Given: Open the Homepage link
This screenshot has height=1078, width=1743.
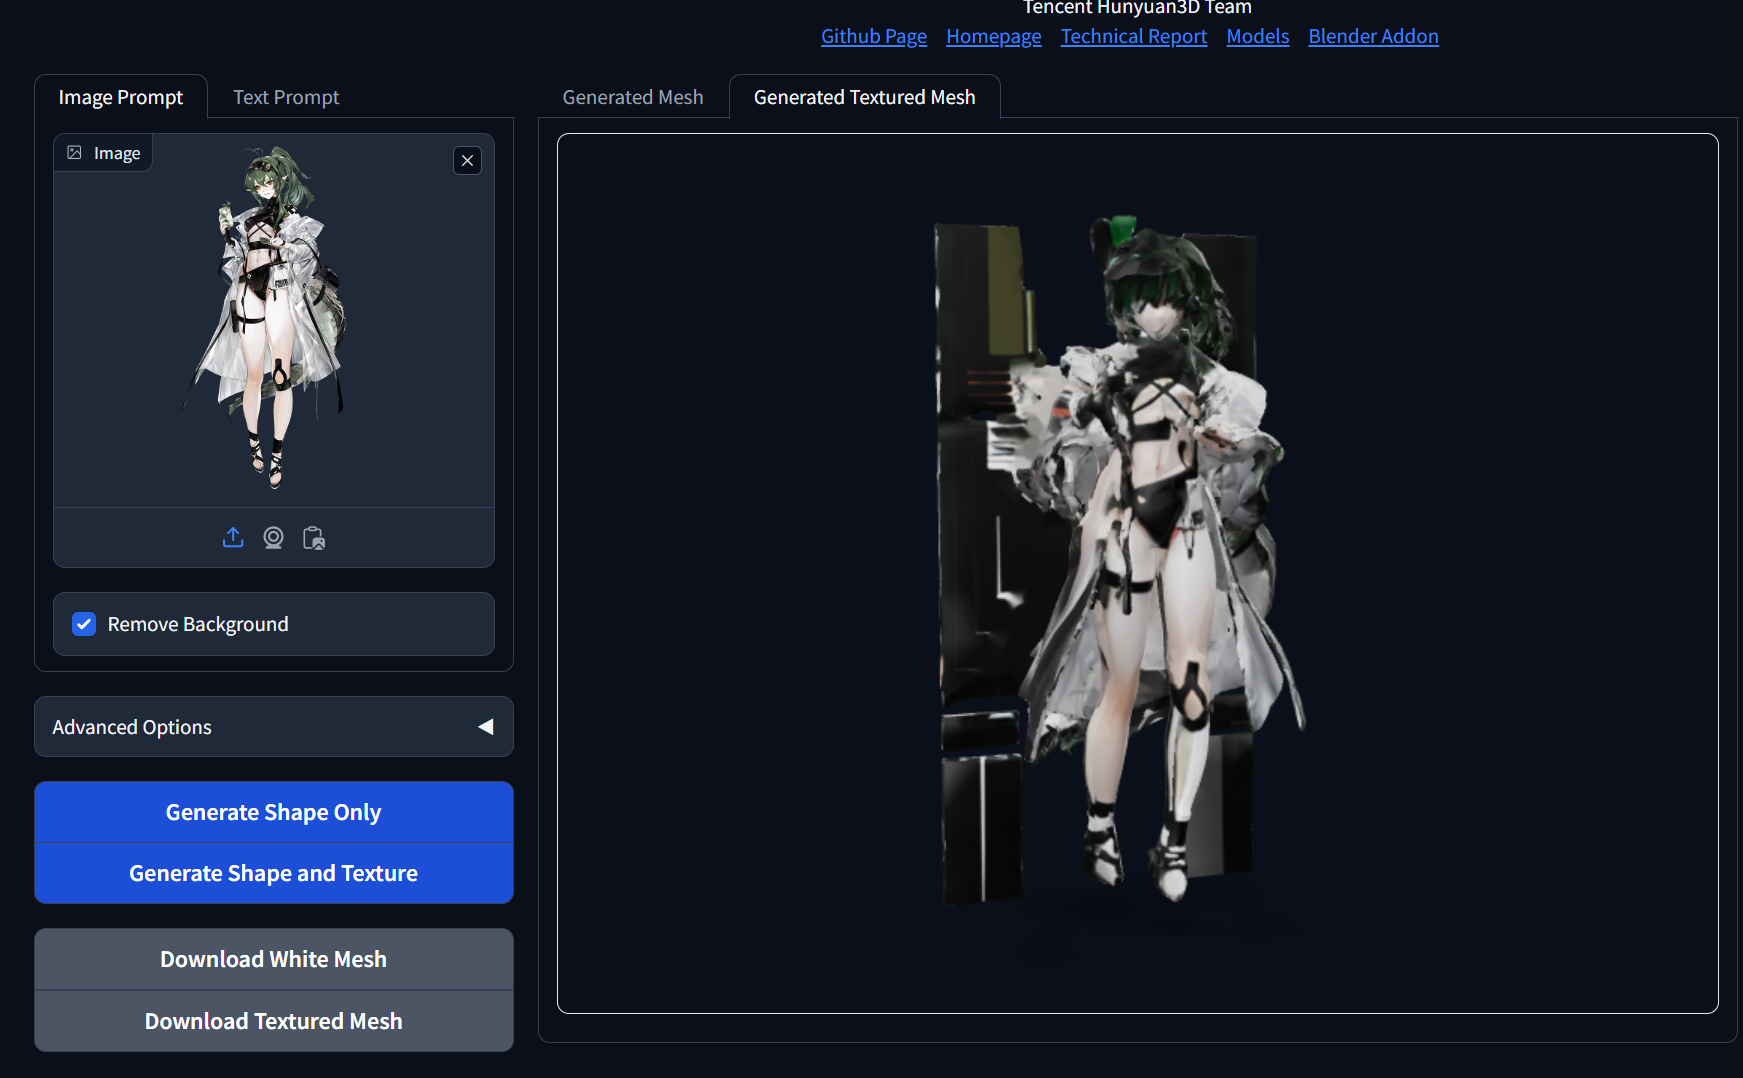Looking at the screenshot, I should (994, 36).
